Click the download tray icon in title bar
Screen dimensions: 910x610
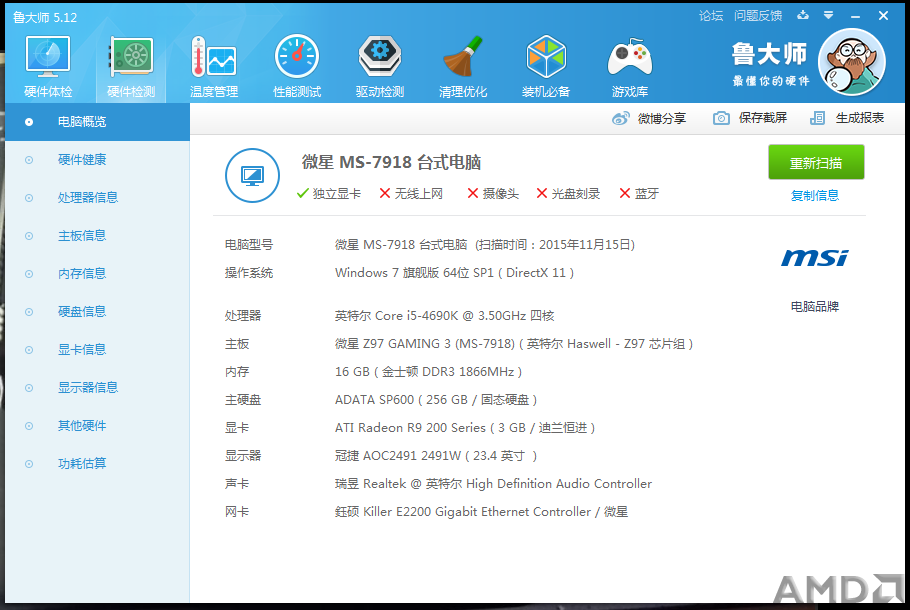point(803,16)
